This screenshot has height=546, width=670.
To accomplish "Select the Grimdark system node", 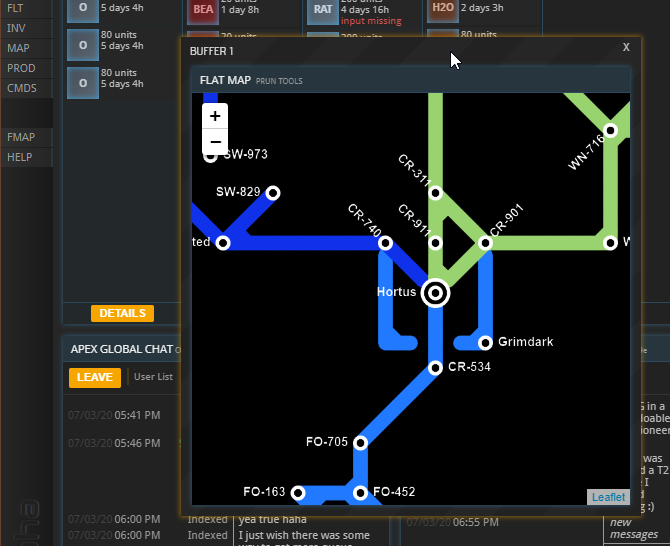I will (485, 343).
